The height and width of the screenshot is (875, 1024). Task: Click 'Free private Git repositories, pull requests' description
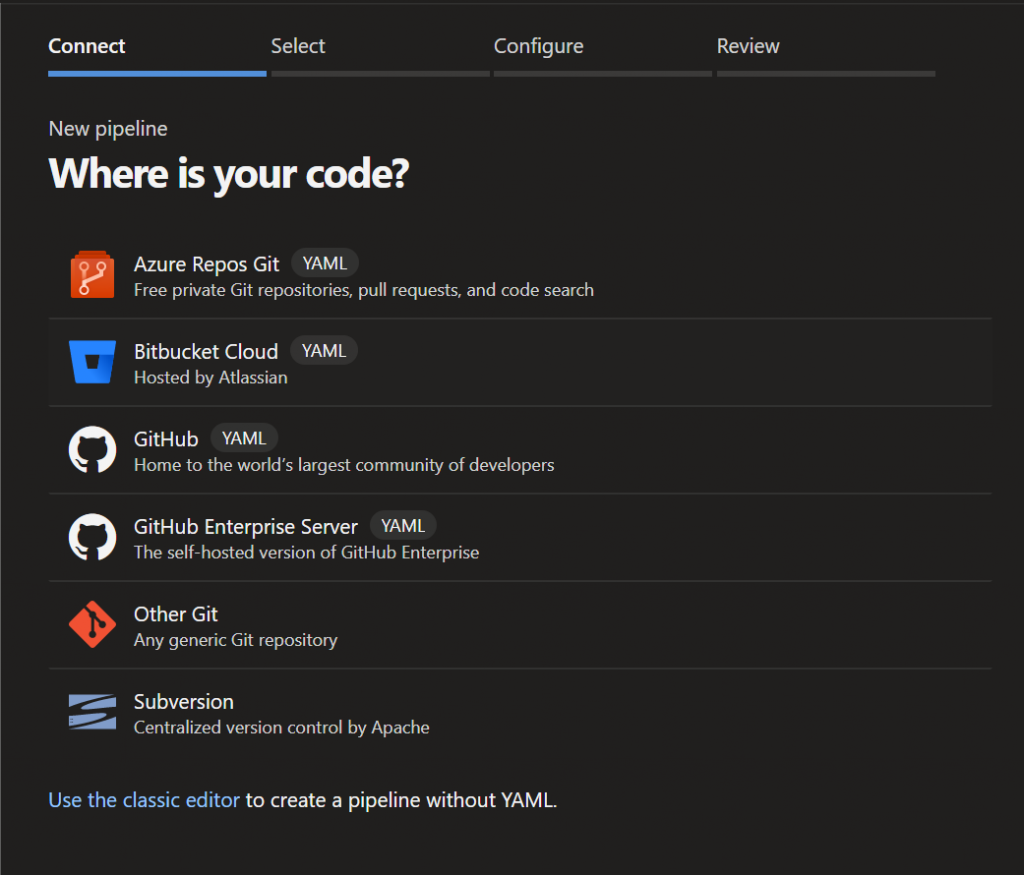[x=364, y=290]
